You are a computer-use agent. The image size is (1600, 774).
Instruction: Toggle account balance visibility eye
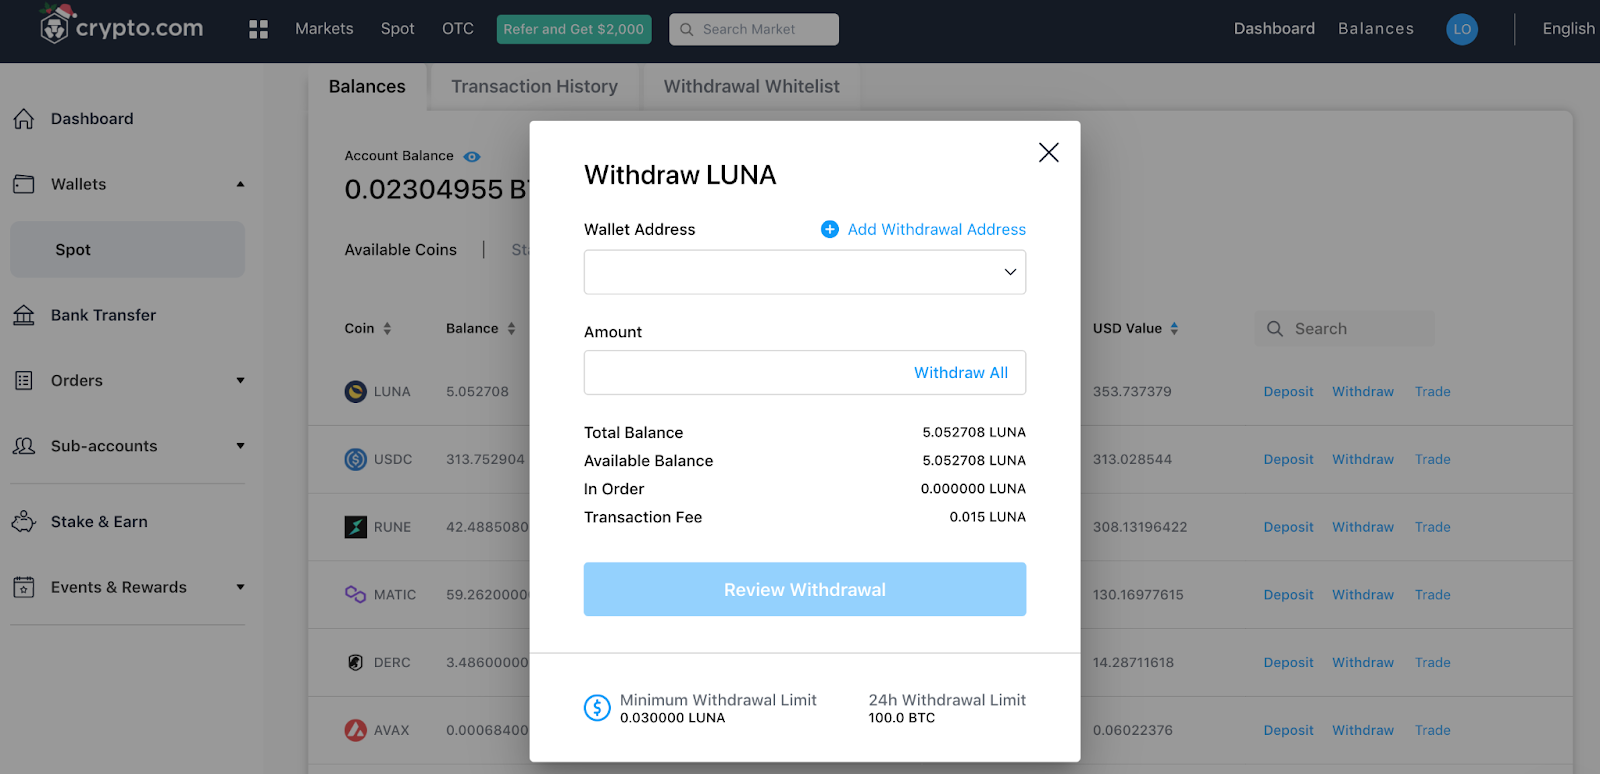(472, 156)
